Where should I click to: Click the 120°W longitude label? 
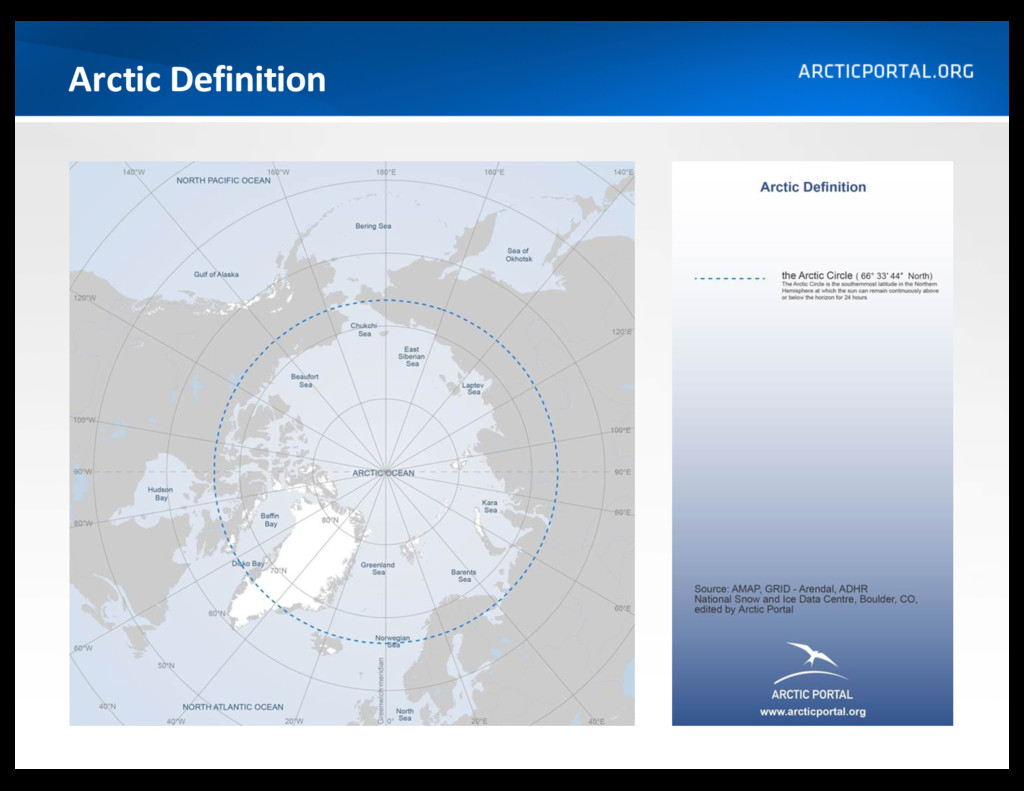pos(85,298)
